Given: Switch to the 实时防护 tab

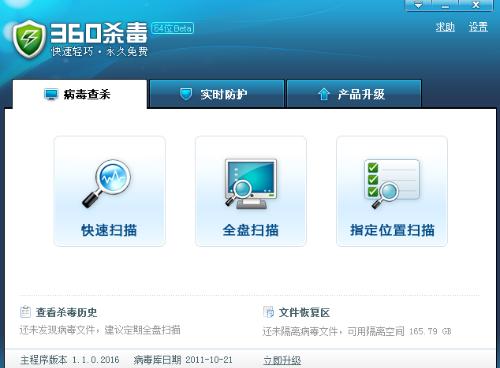Looking at the screenshot, I should [217, 94].
